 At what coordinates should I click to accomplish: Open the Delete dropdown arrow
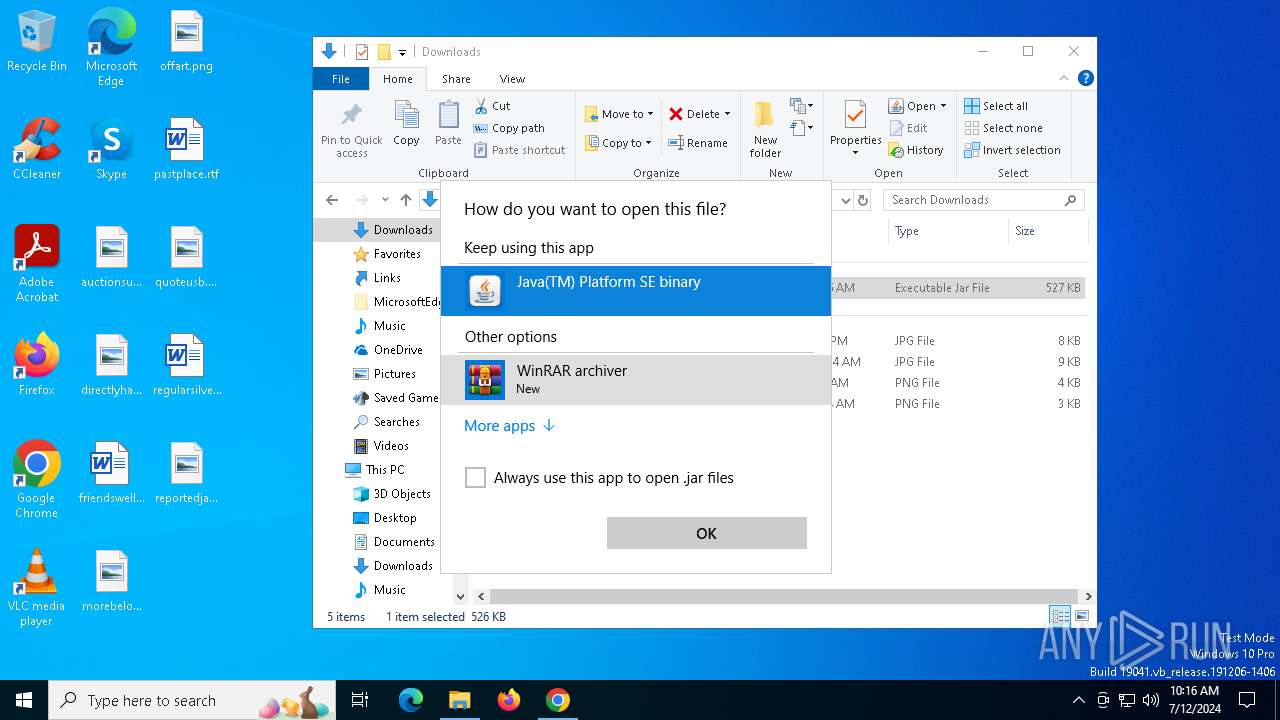click(727, 114)
